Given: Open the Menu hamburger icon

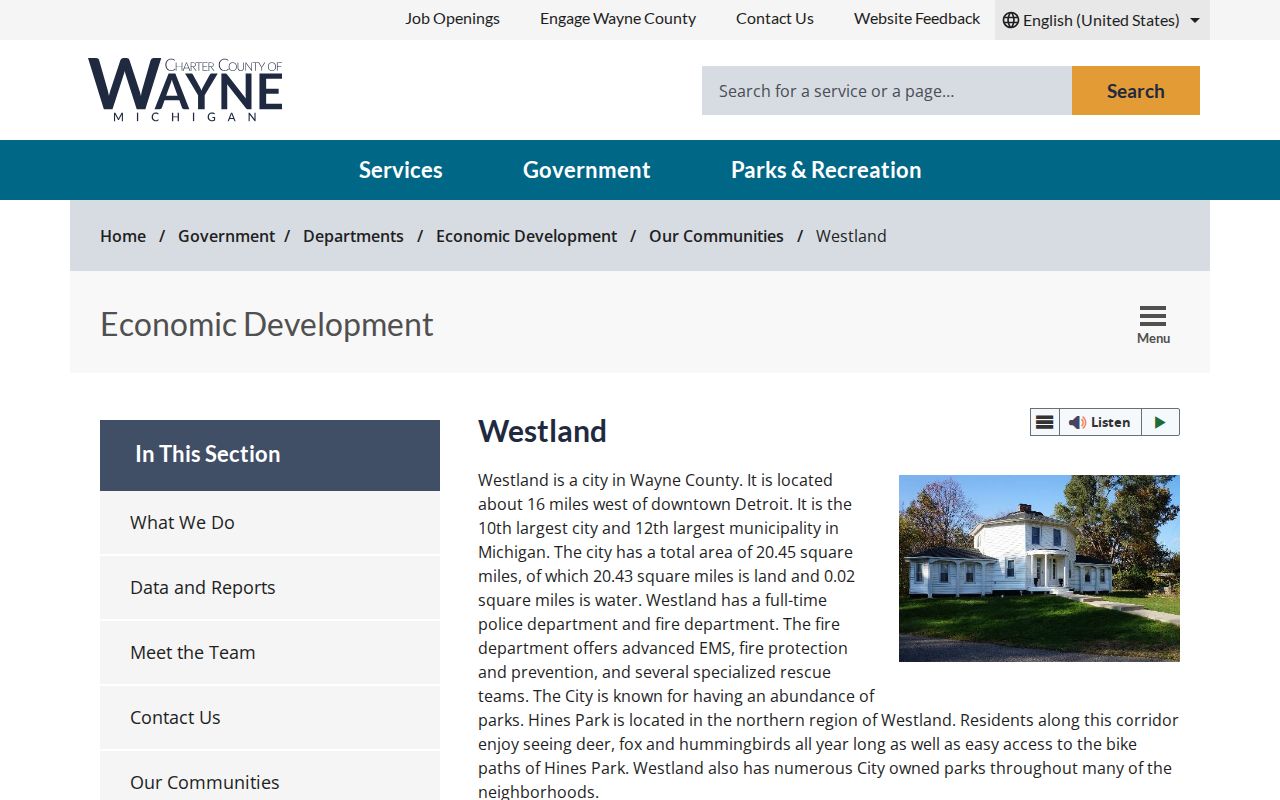Looking at the screenshot, I should pos(1153,325).
